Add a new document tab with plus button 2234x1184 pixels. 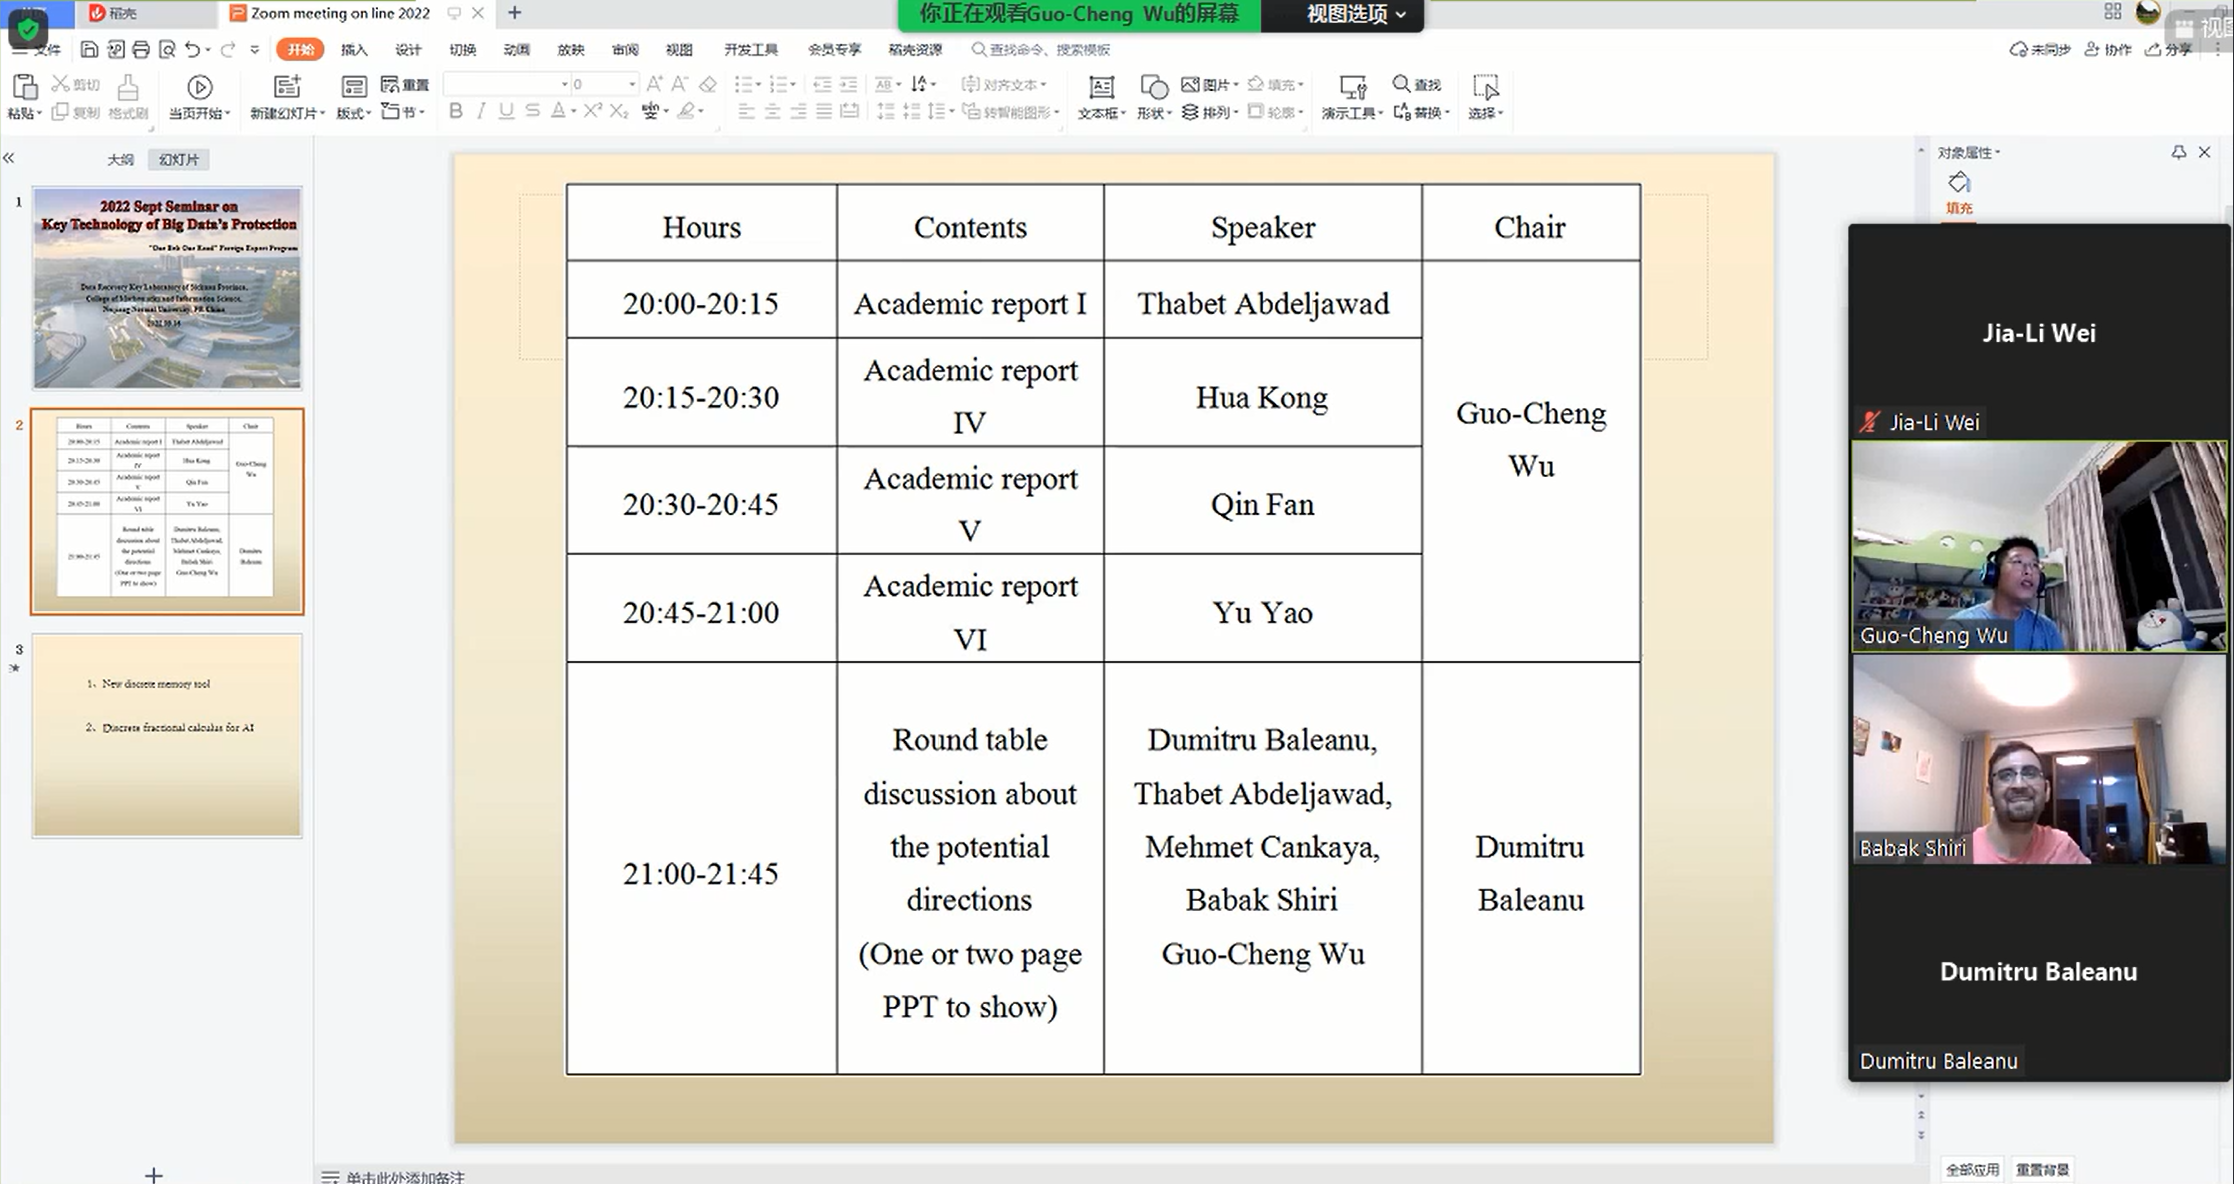(515, 13)
